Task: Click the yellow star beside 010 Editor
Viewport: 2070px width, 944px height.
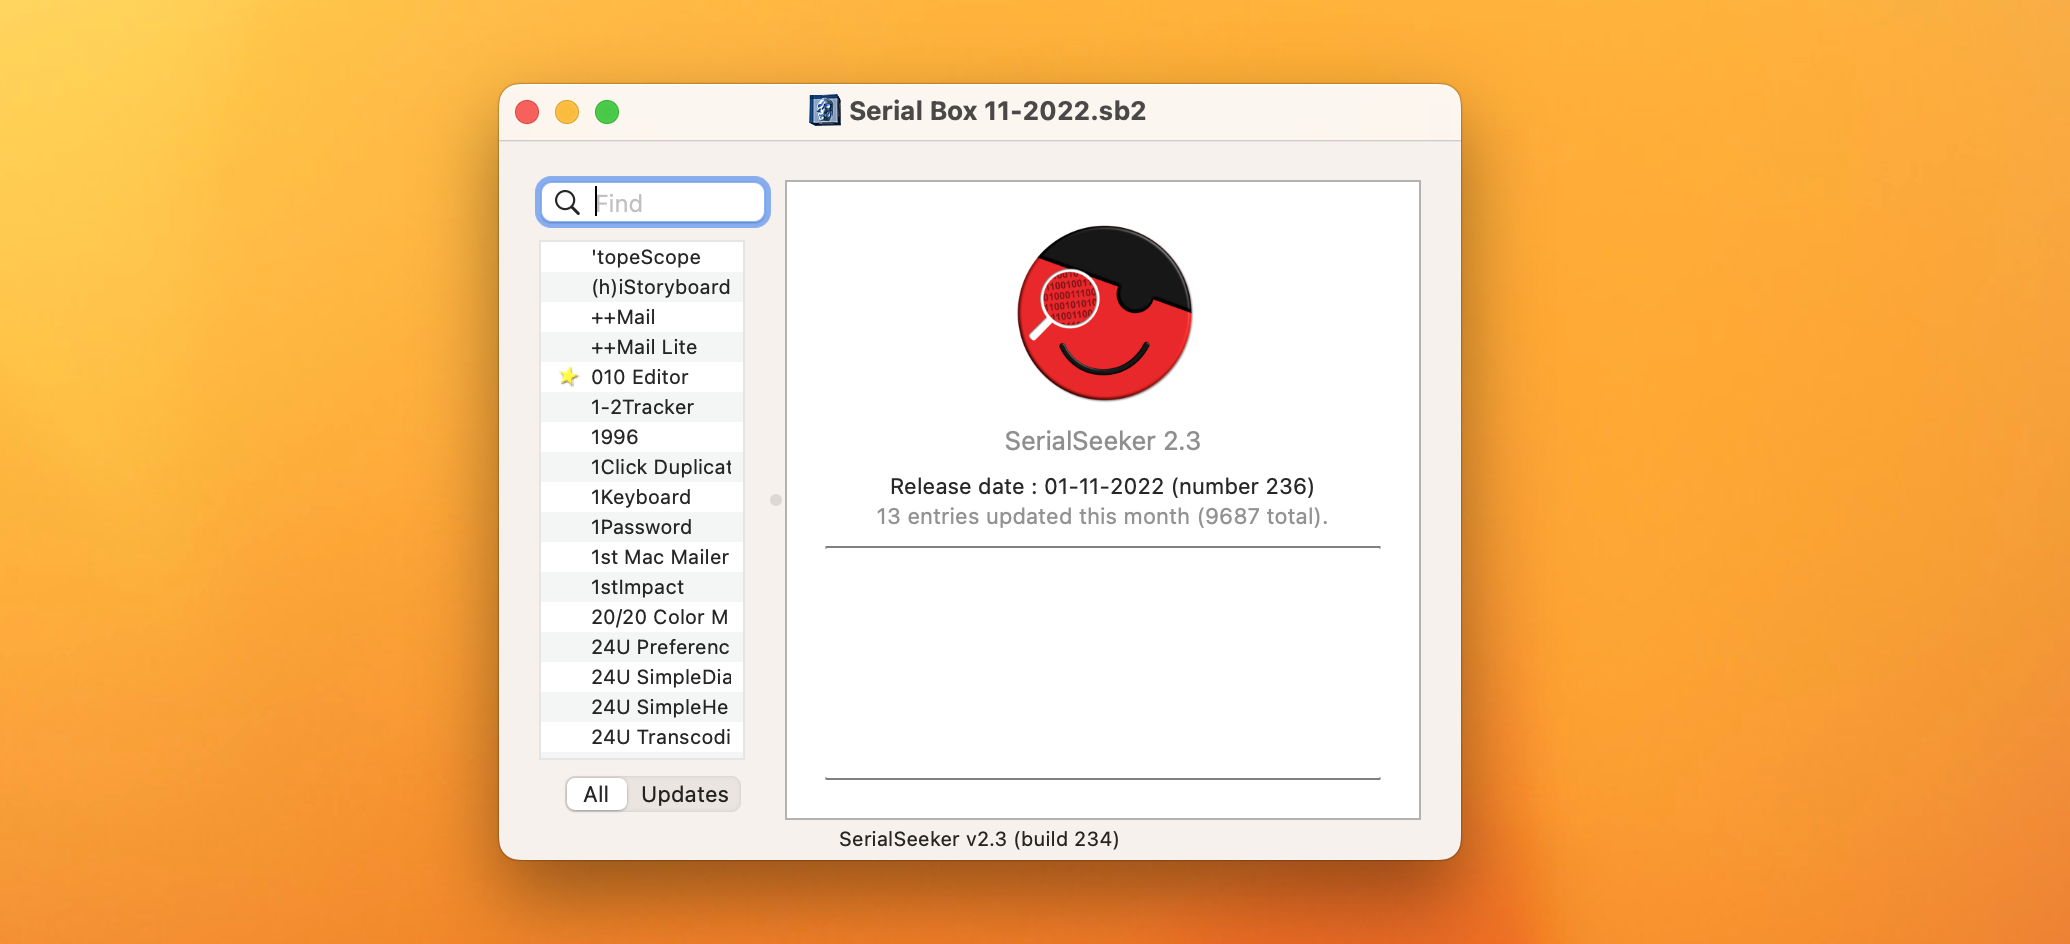Action: tap(569, 377)
